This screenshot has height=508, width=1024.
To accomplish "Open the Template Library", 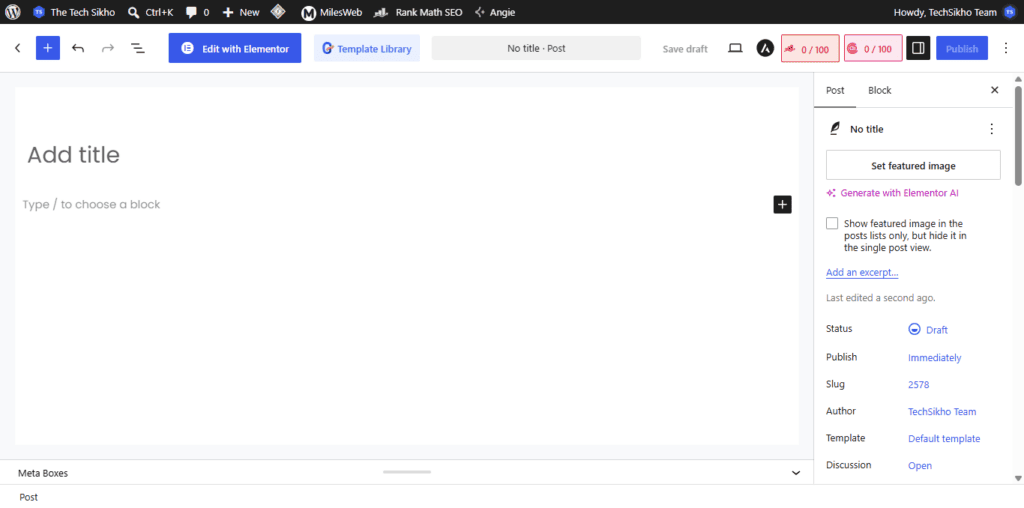I will [366, 48].
